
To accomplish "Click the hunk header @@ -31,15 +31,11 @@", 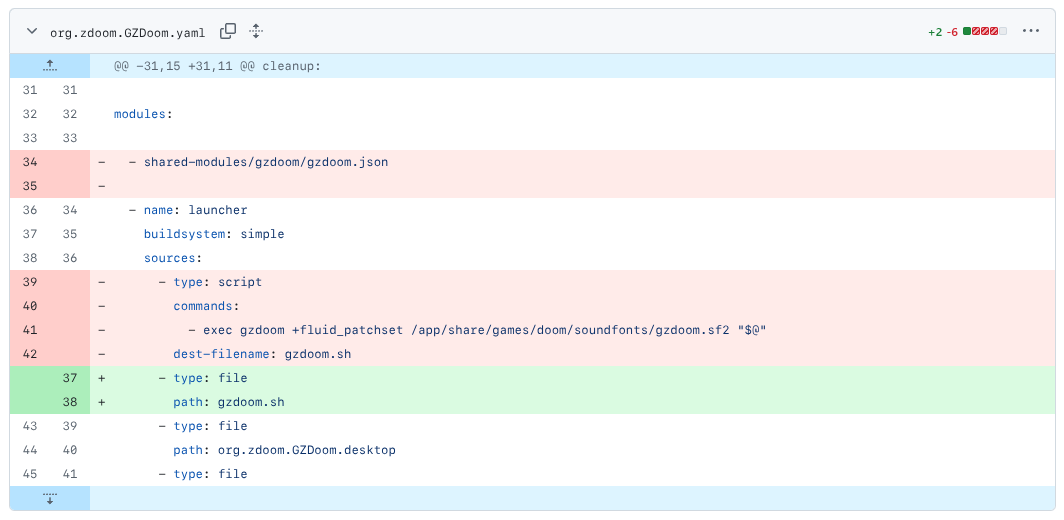I will click(x=217, y=66).
